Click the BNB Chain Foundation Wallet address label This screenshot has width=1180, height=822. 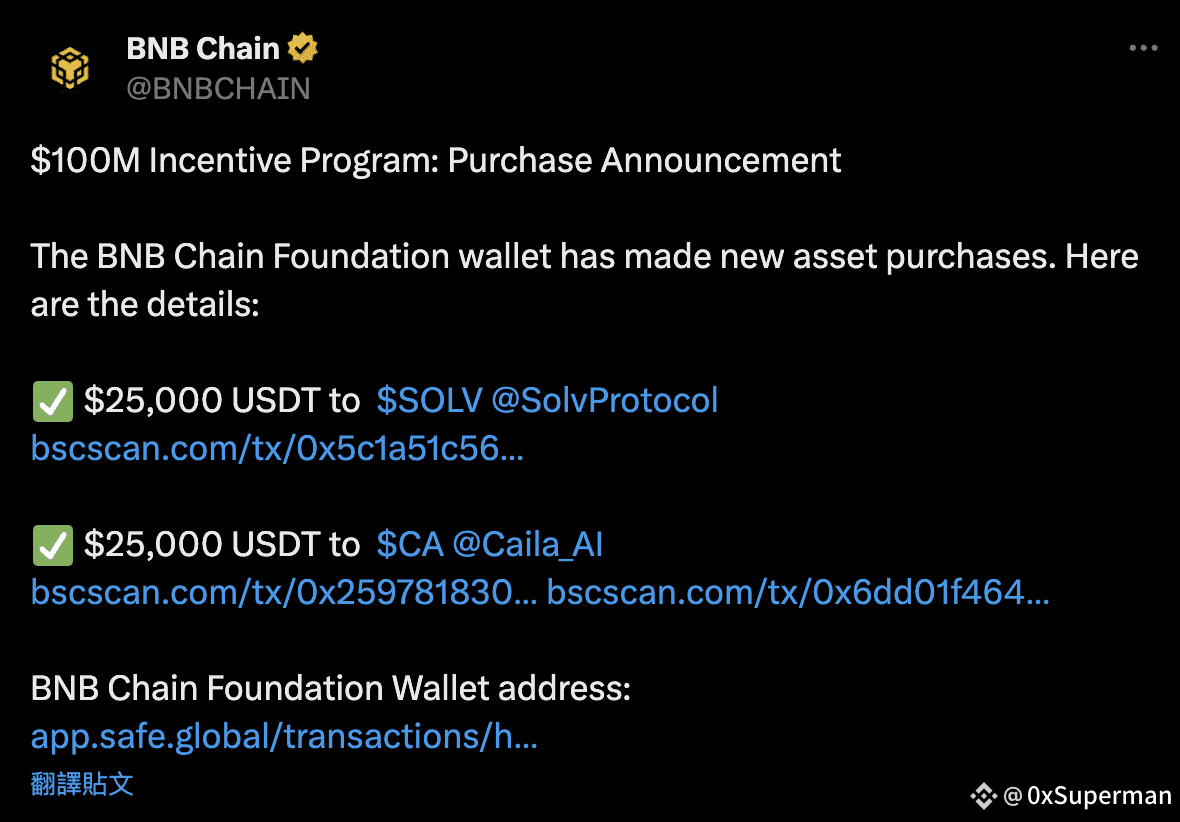[x=330, y=690]
